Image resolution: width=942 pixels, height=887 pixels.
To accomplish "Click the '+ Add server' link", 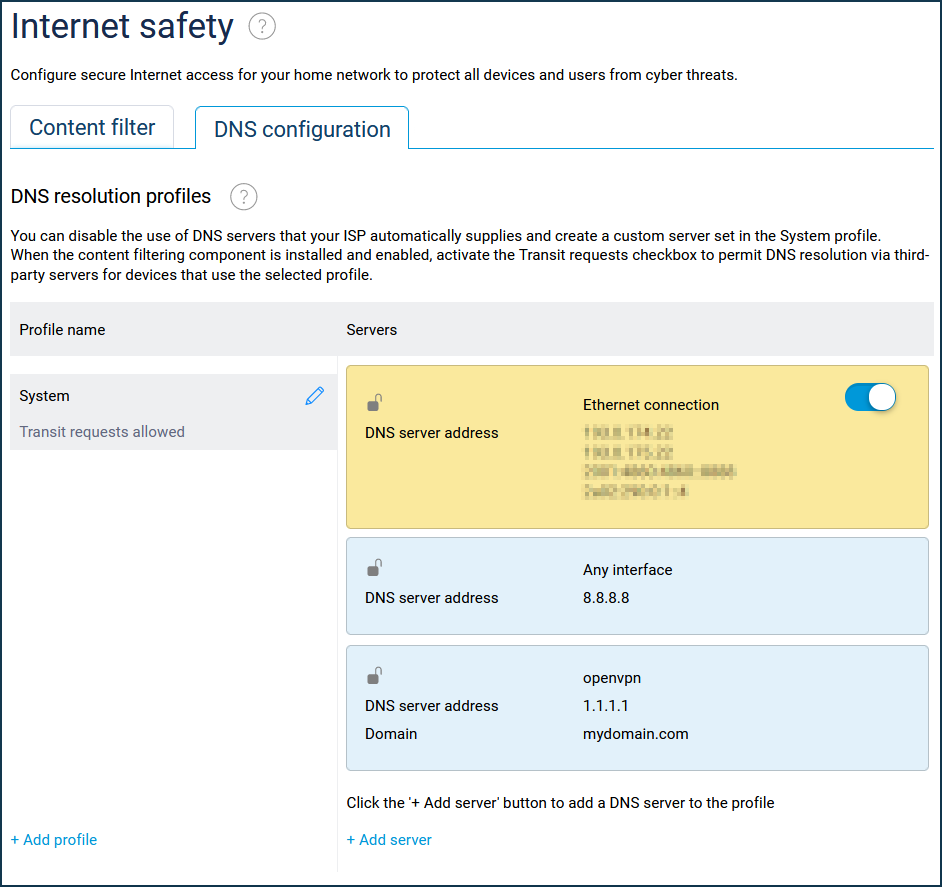I will (x=389, y=840).
